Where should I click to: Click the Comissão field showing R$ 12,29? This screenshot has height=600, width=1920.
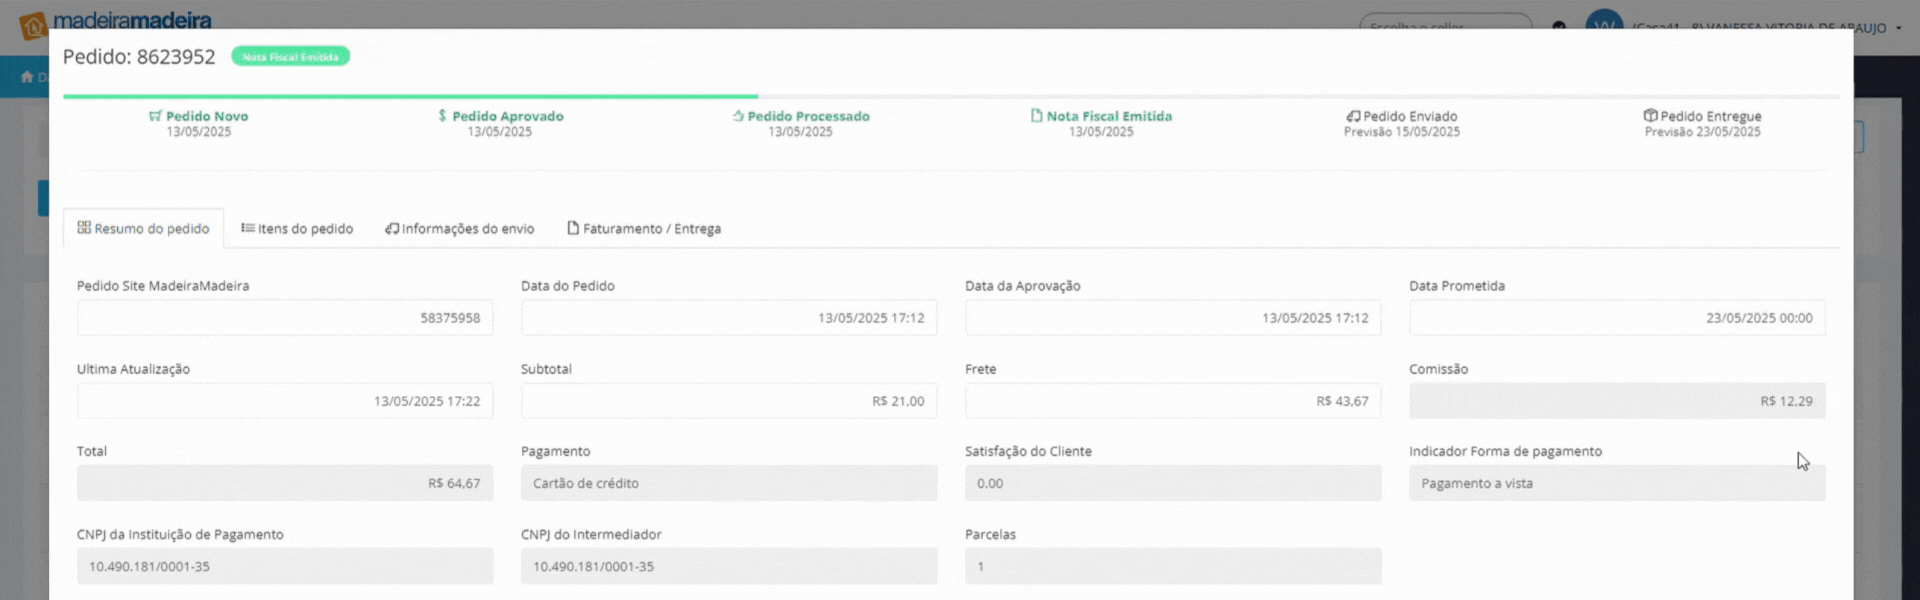(1617, 401)
